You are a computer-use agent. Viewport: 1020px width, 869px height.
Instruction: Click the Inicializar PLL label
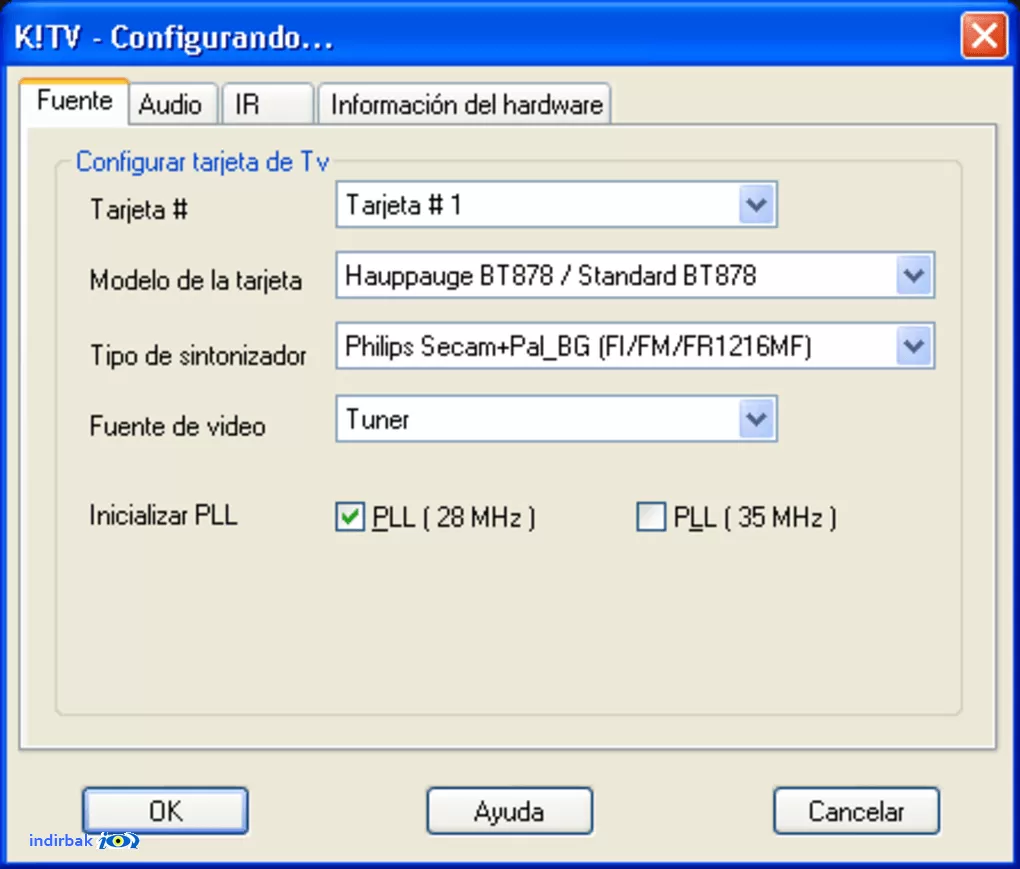pos(163,515)
